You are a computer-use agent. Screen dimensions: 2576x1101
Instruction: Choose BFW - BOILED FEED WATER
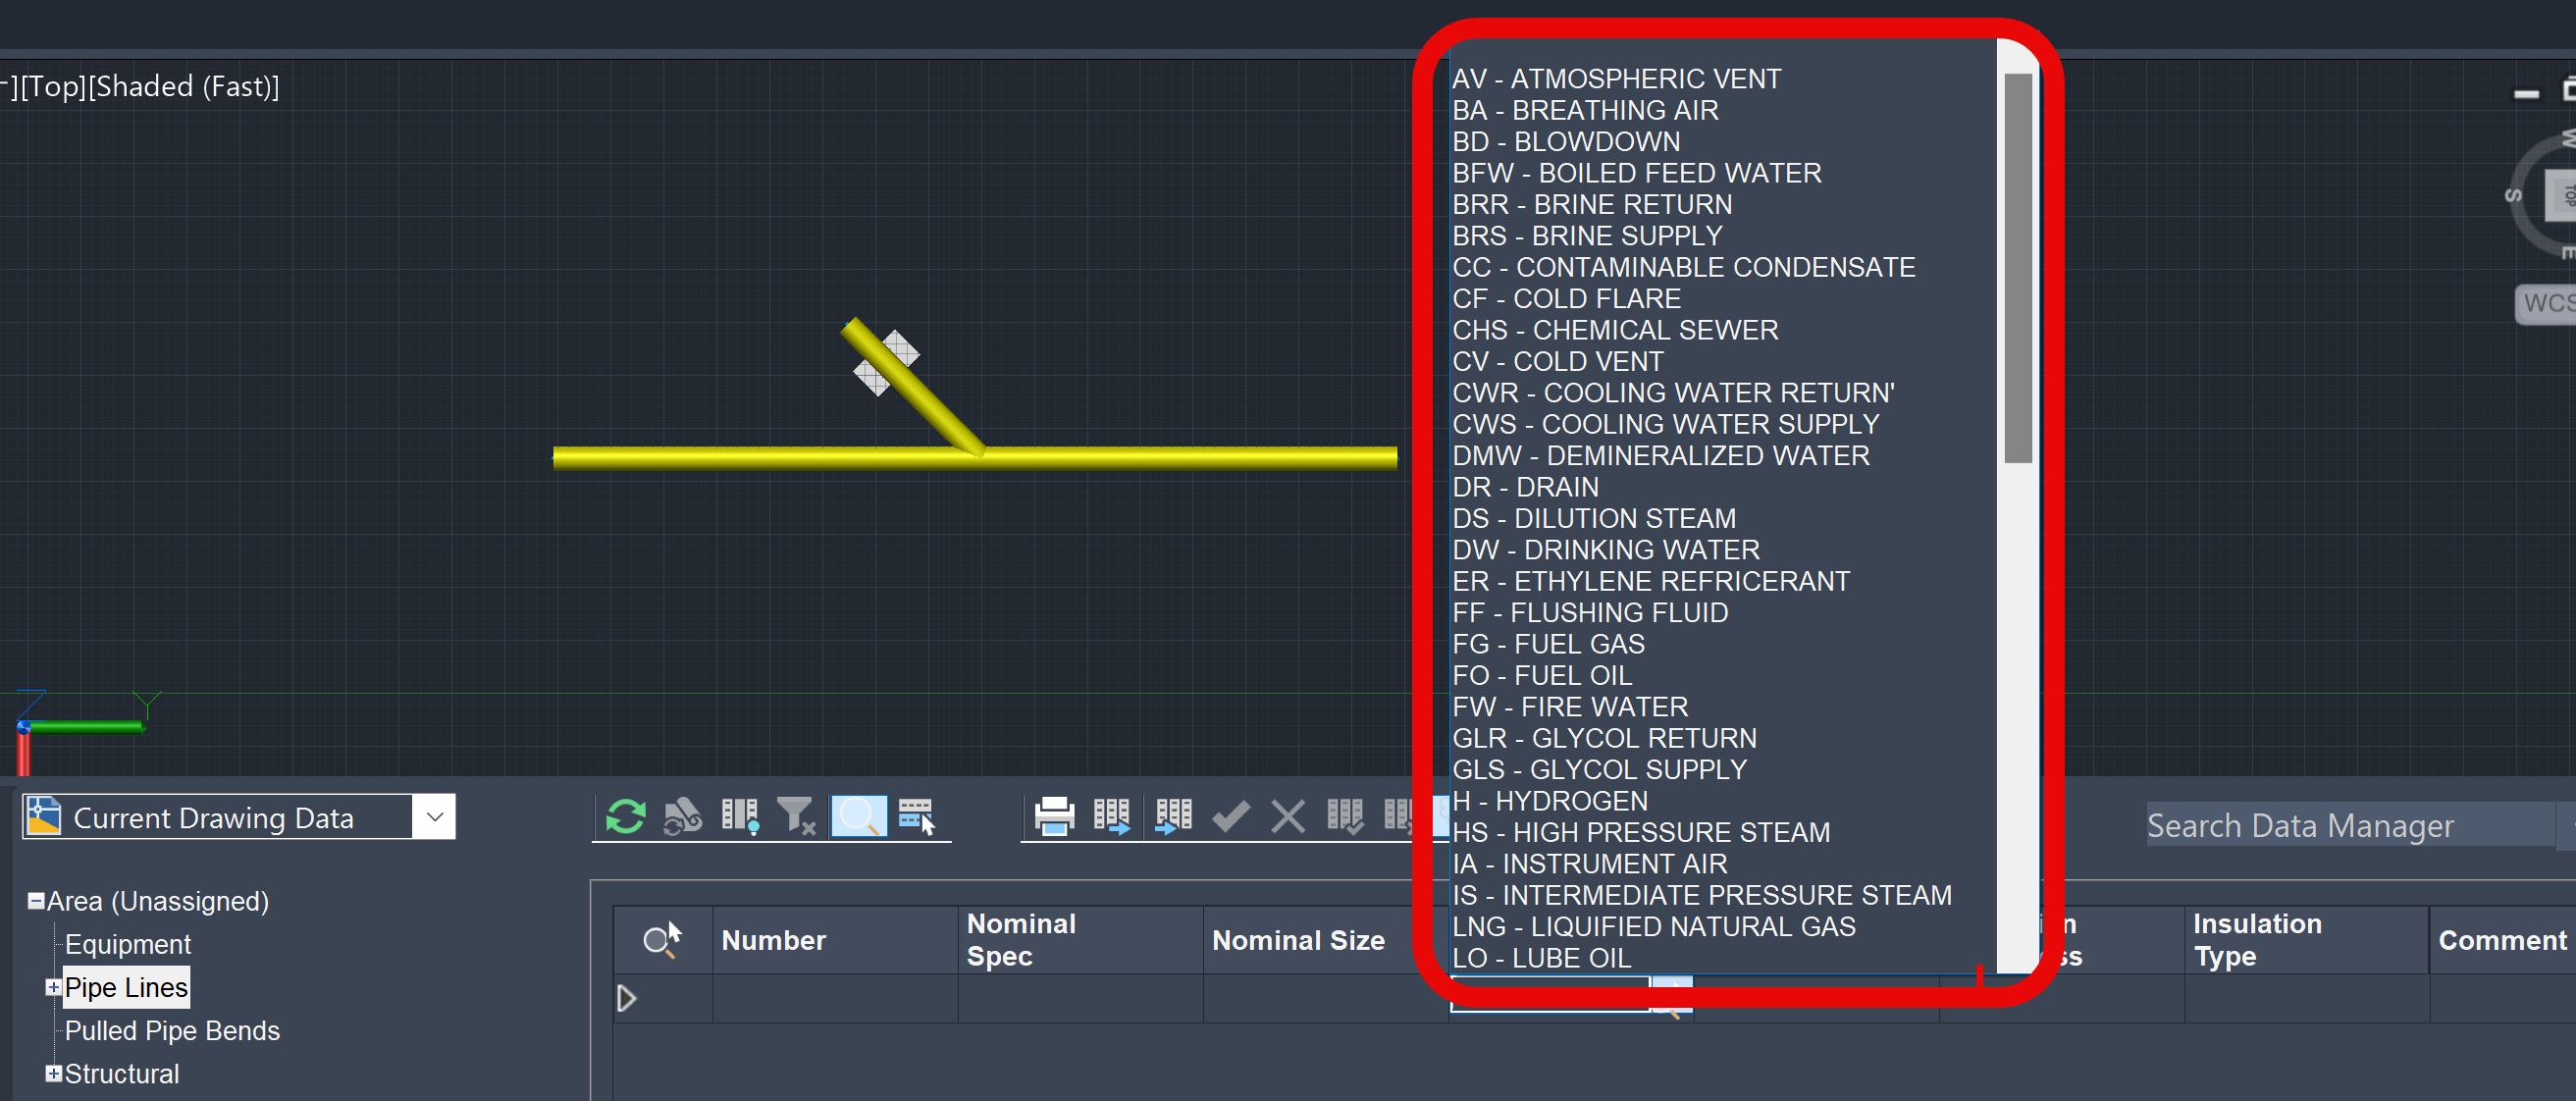pyautogui.click(x=1636, y=173)
